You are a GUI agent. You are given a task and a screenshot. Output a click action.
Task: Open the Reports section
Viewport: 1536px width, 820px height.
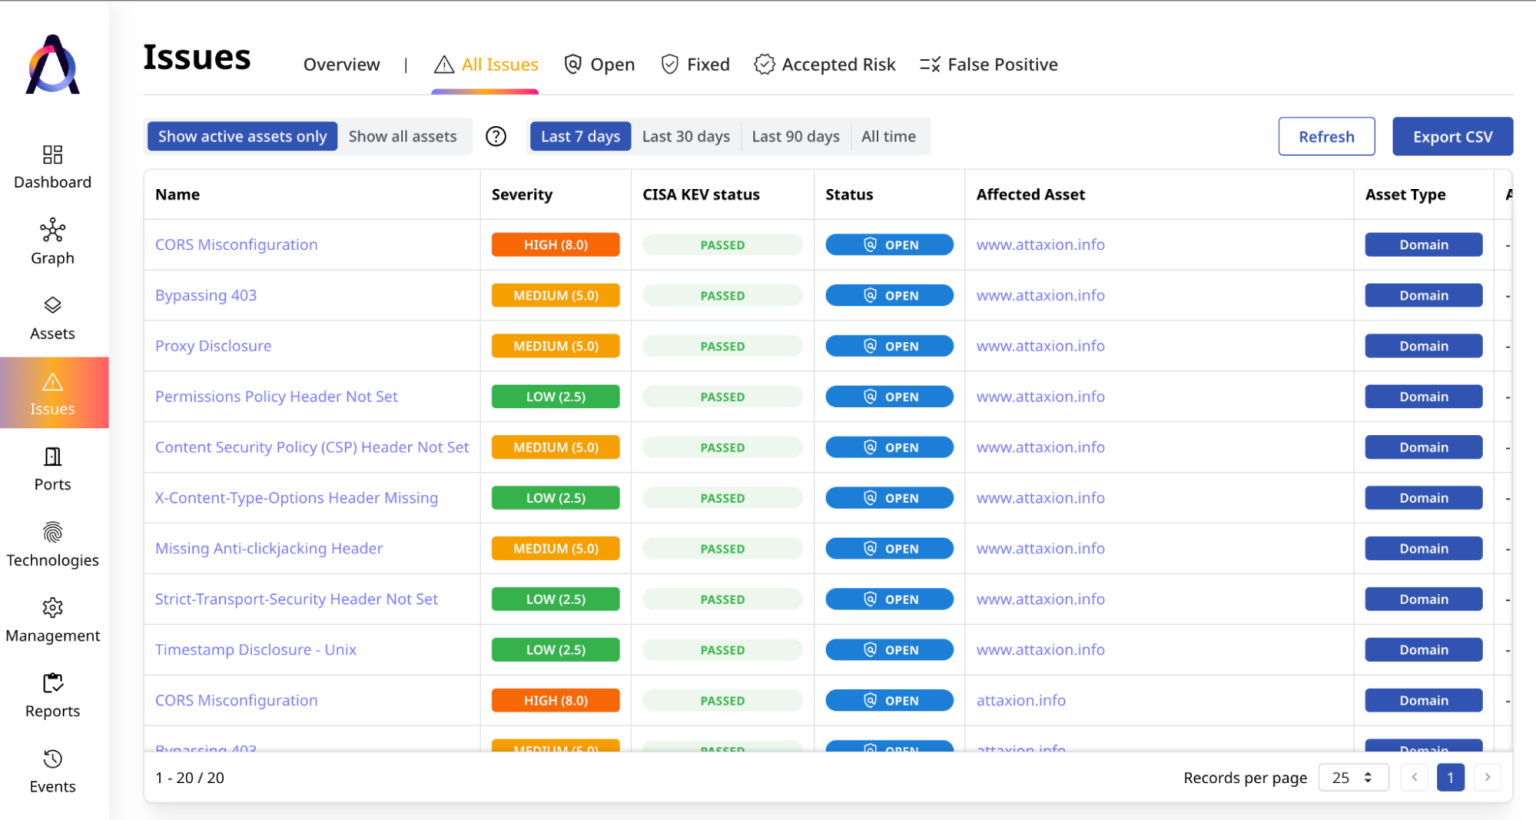[52, 695]
